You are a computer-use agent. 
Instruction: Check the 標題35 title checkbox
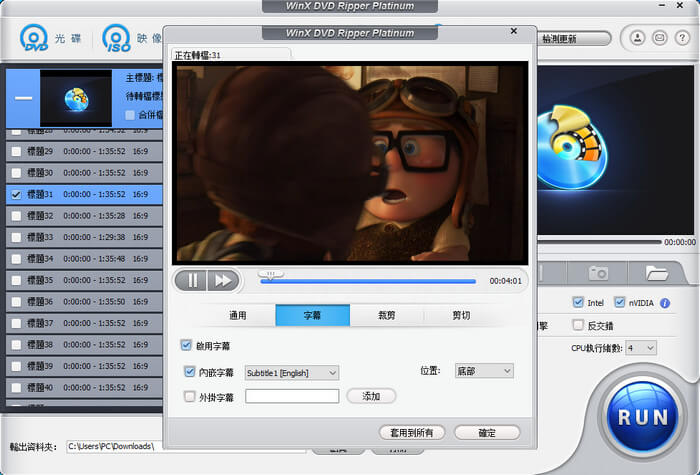coord(16,280)
